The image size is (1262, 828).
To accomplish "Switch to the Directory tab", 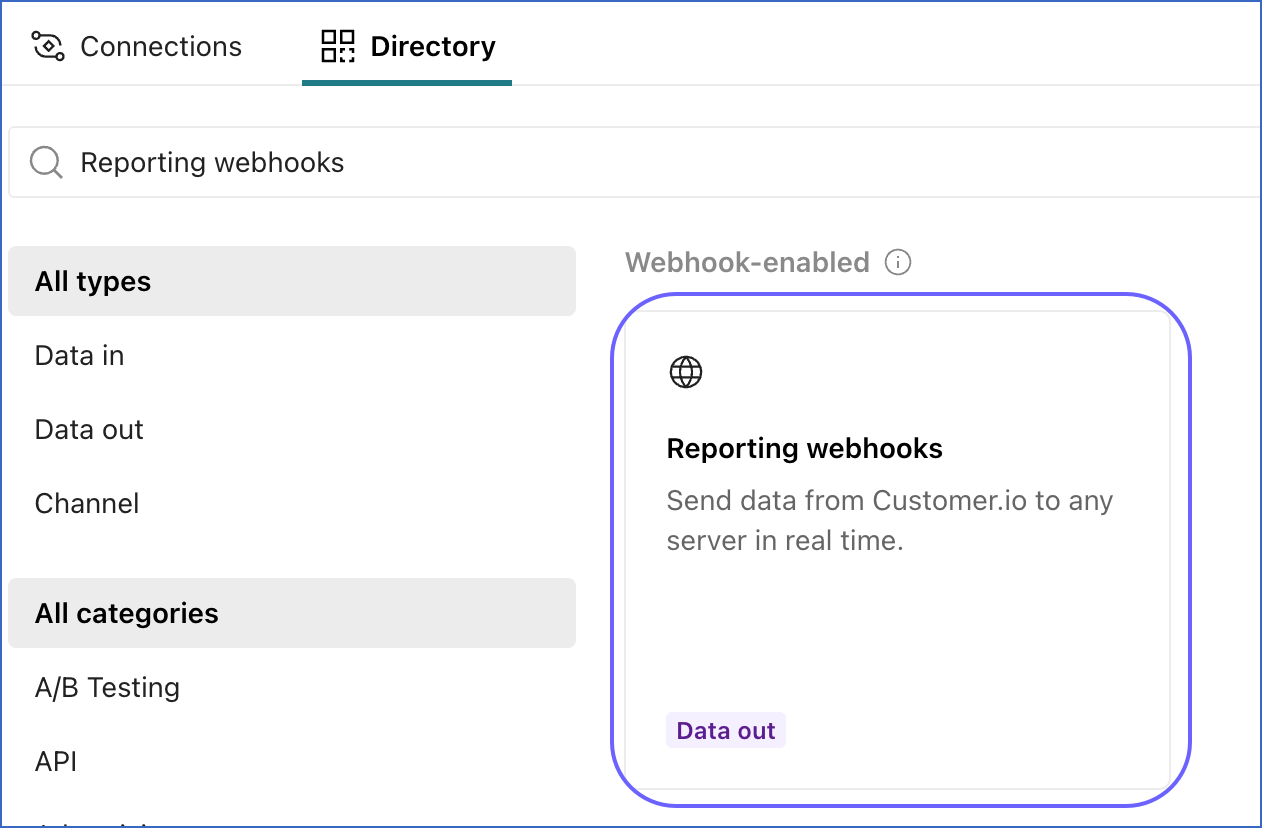I will [407, 47].
